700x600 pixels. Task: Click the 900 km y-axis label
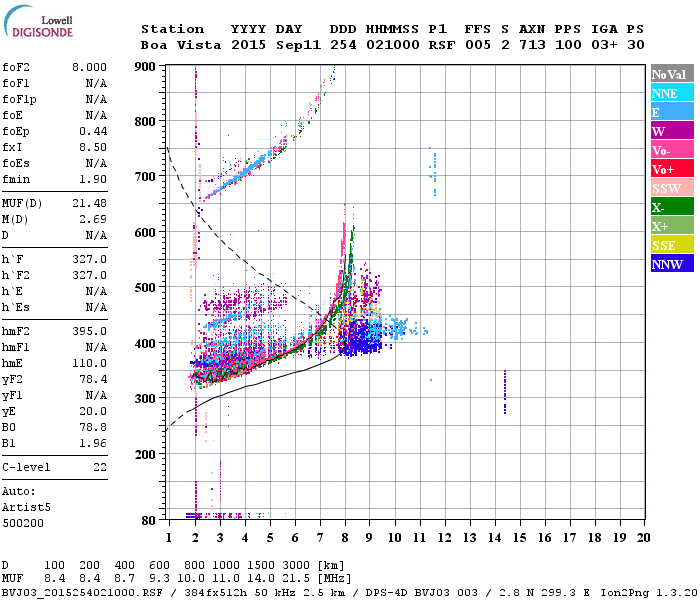point(145,67)
